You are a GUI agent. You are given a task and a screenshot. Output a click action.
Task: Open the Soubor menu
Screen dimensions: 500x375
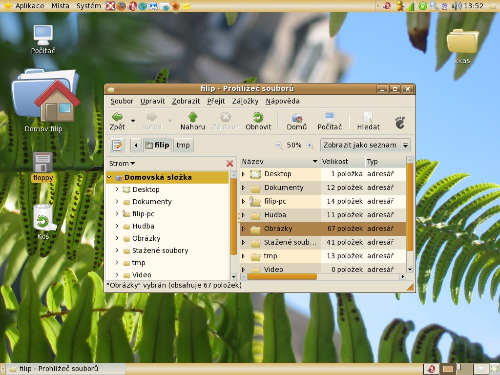click(x=122, y=101)
